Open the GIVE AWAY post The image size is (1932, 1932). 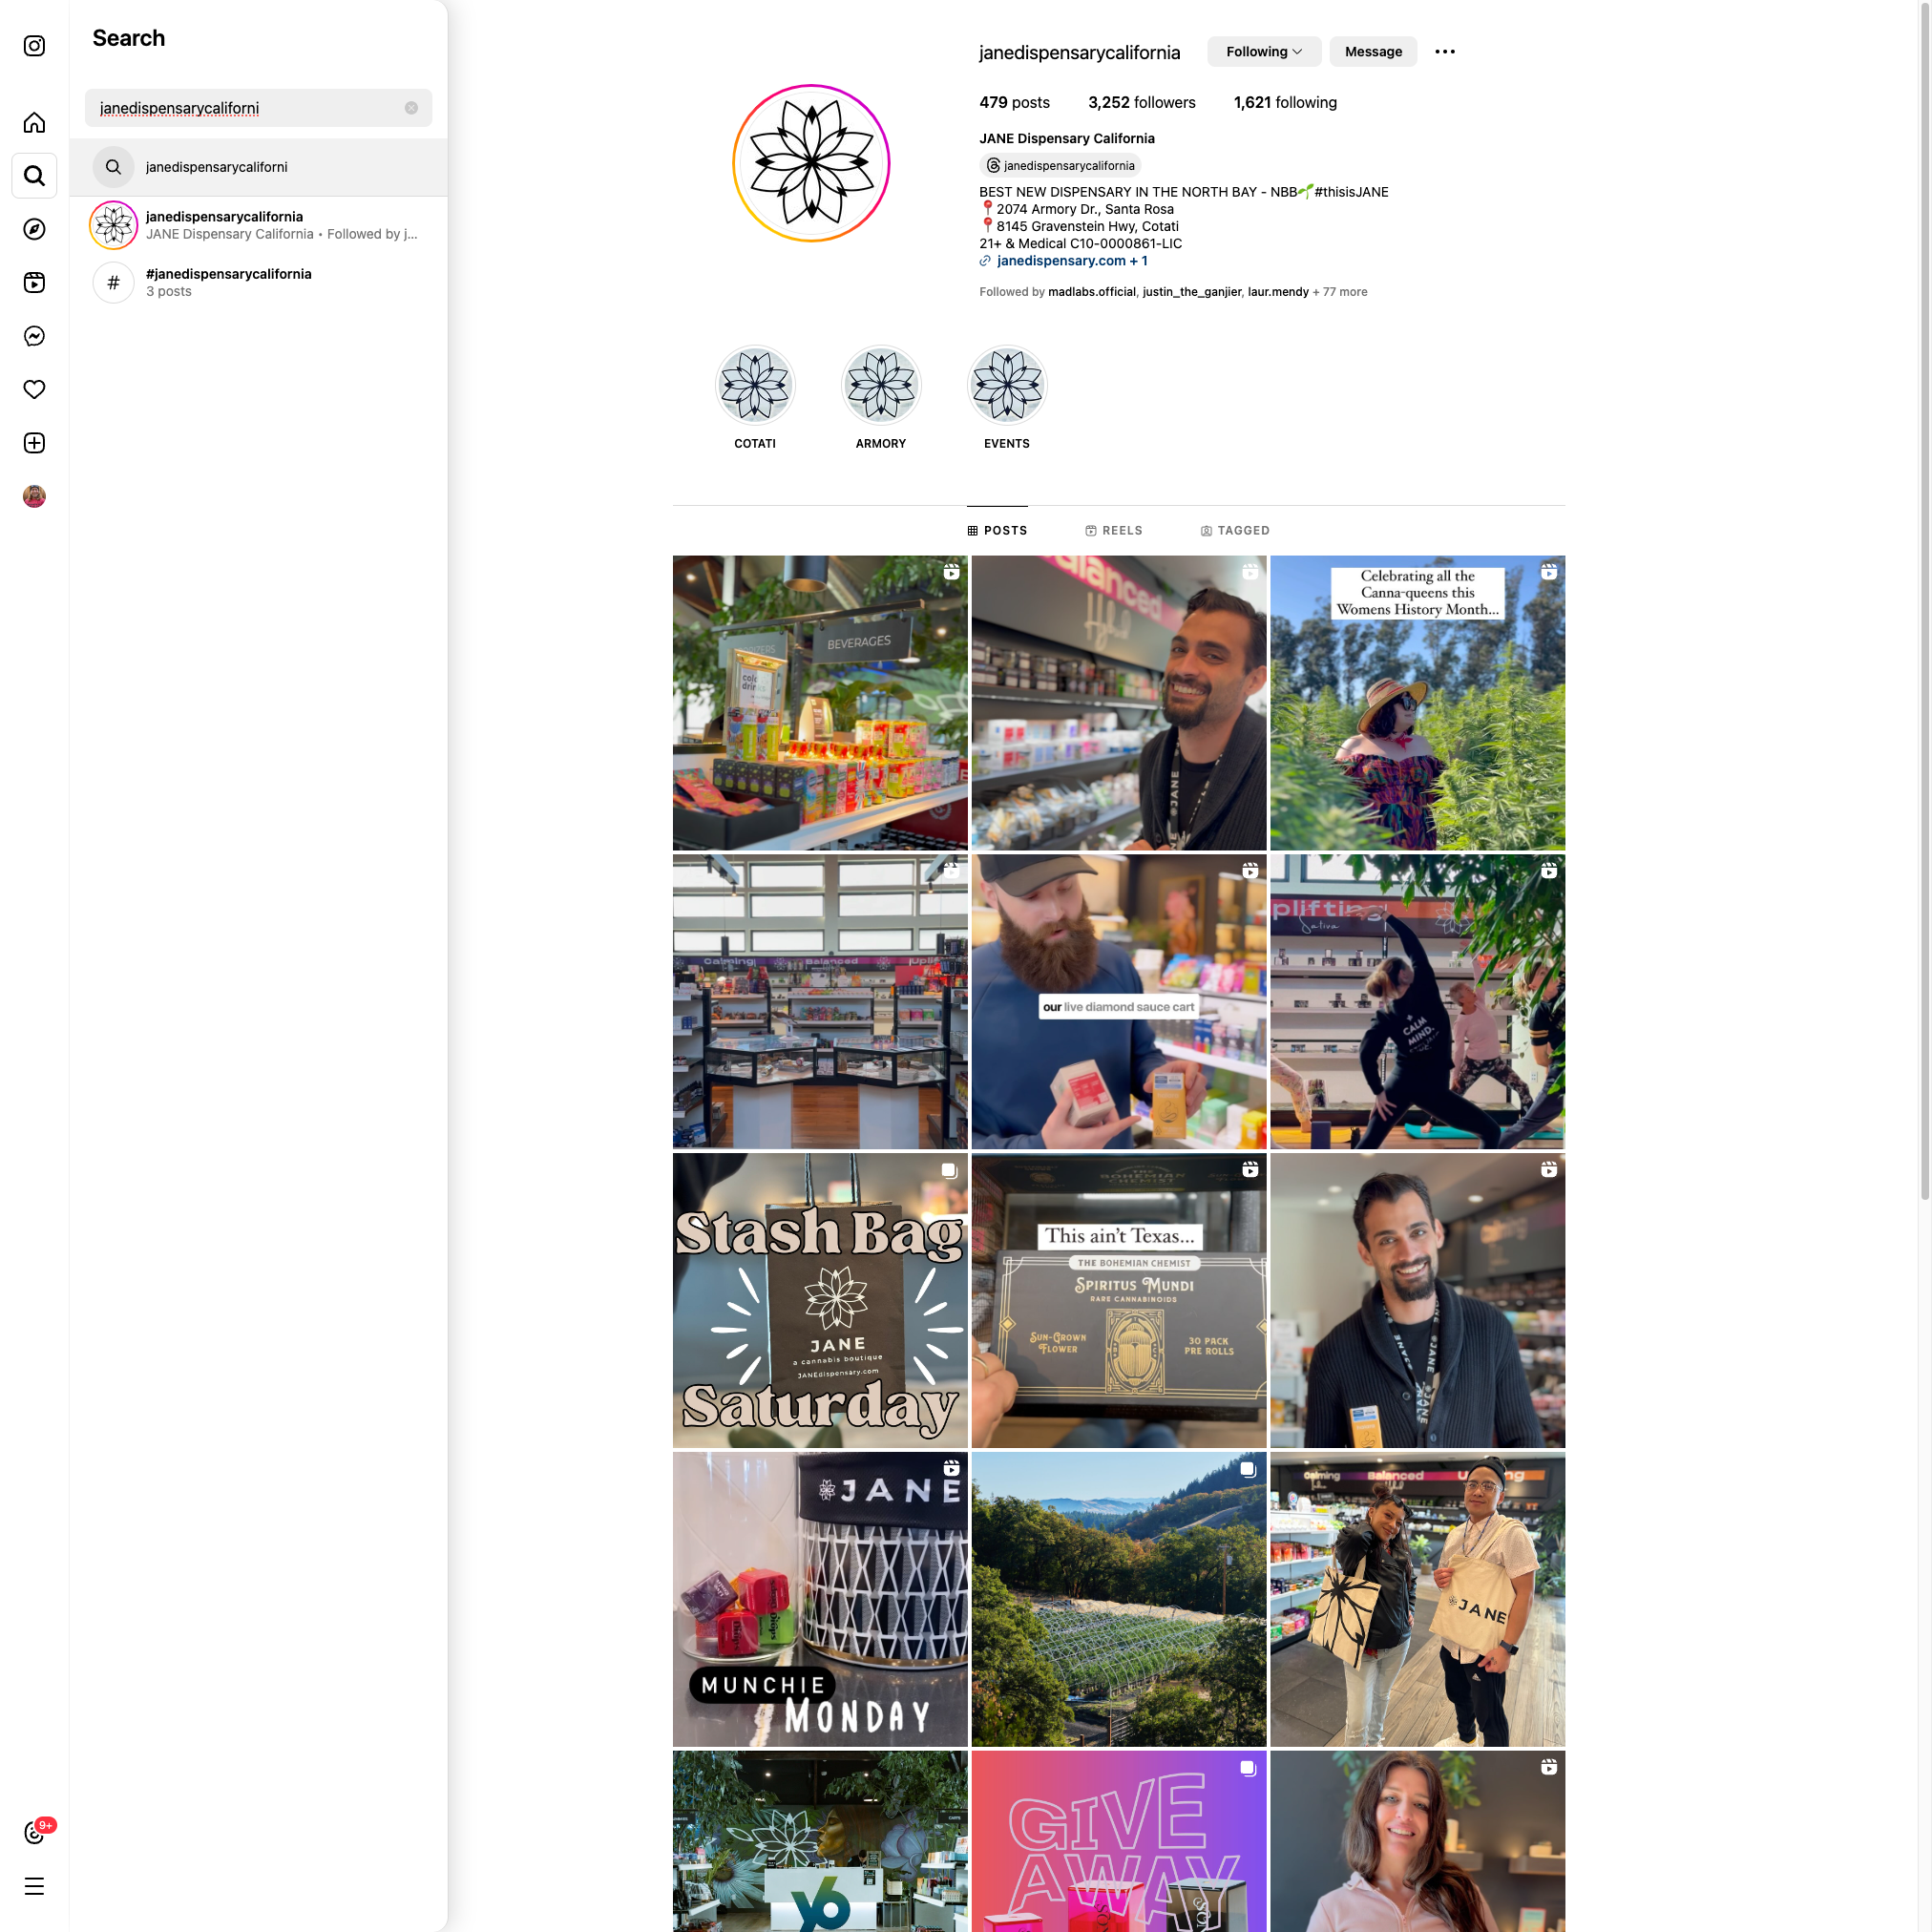(1119, 1841)
